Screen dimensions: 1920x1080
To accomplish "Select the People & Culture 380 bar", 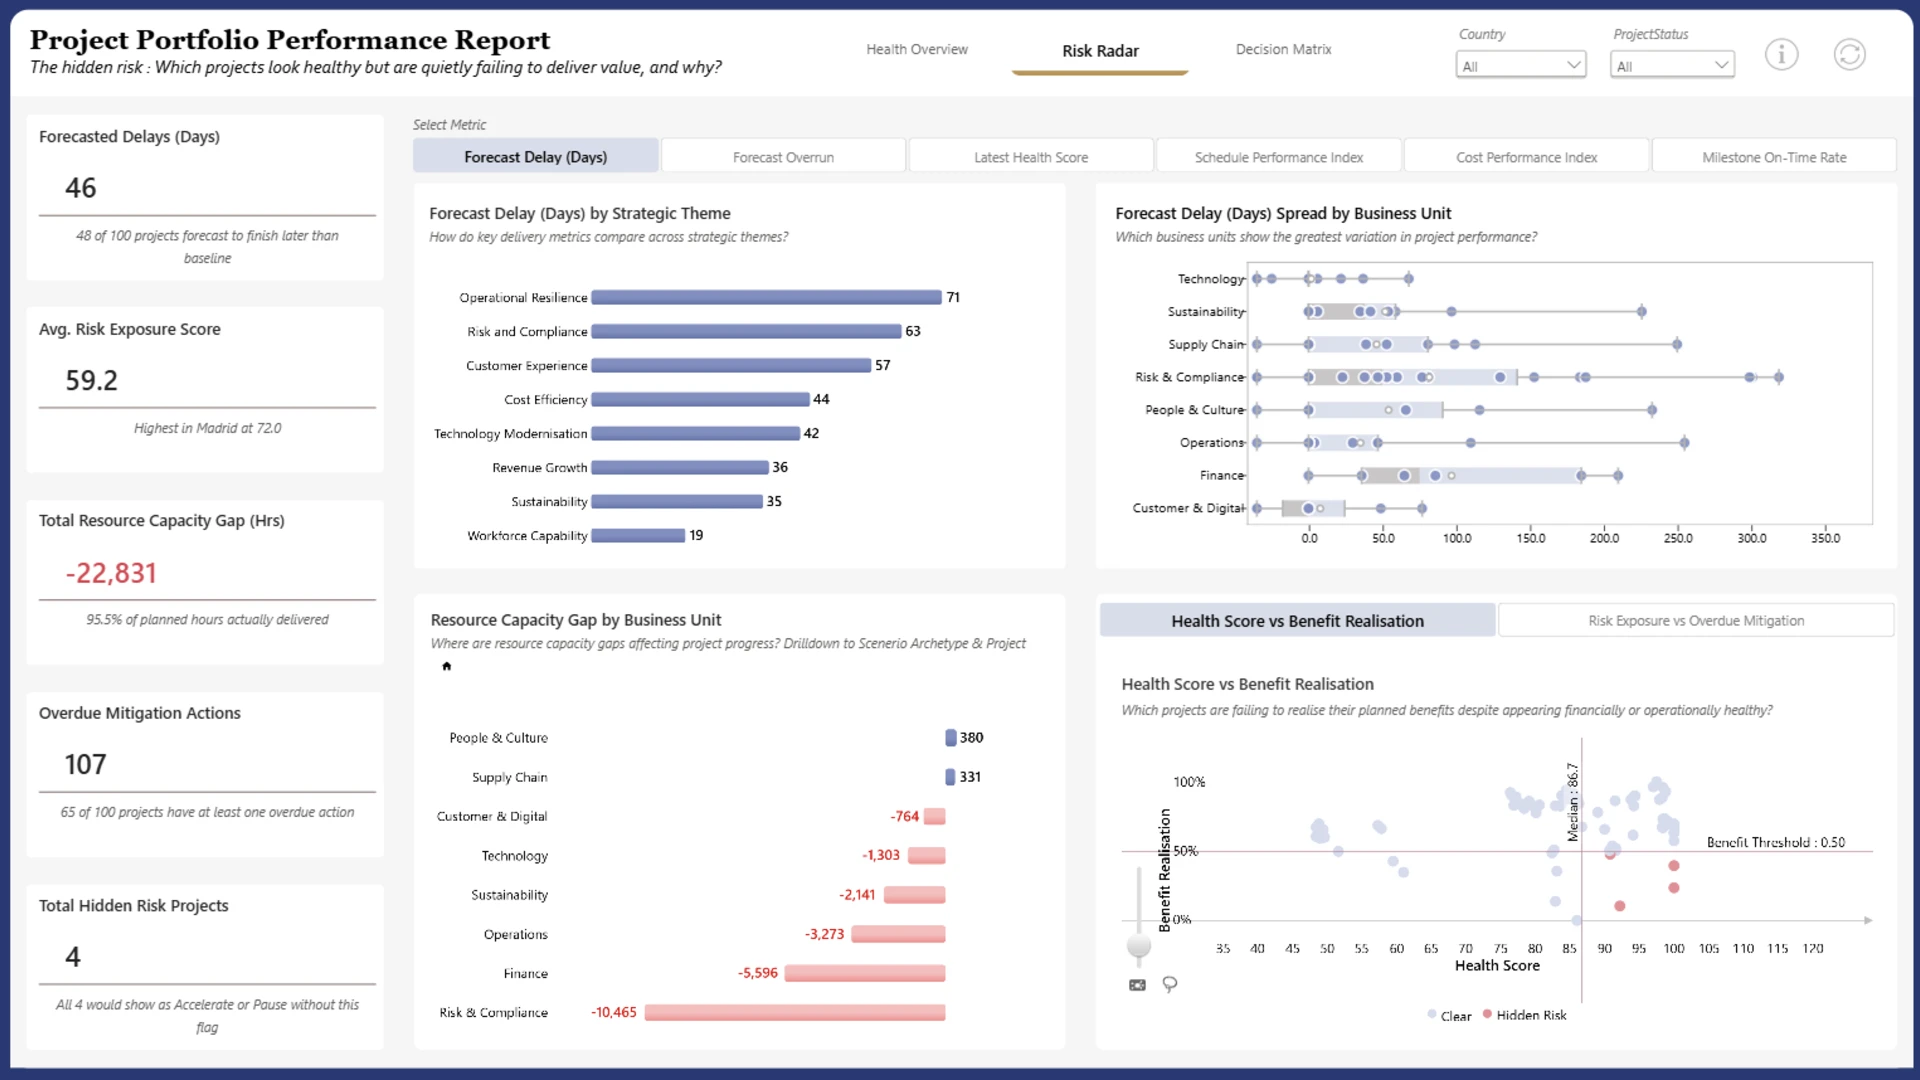I will 951,737.
